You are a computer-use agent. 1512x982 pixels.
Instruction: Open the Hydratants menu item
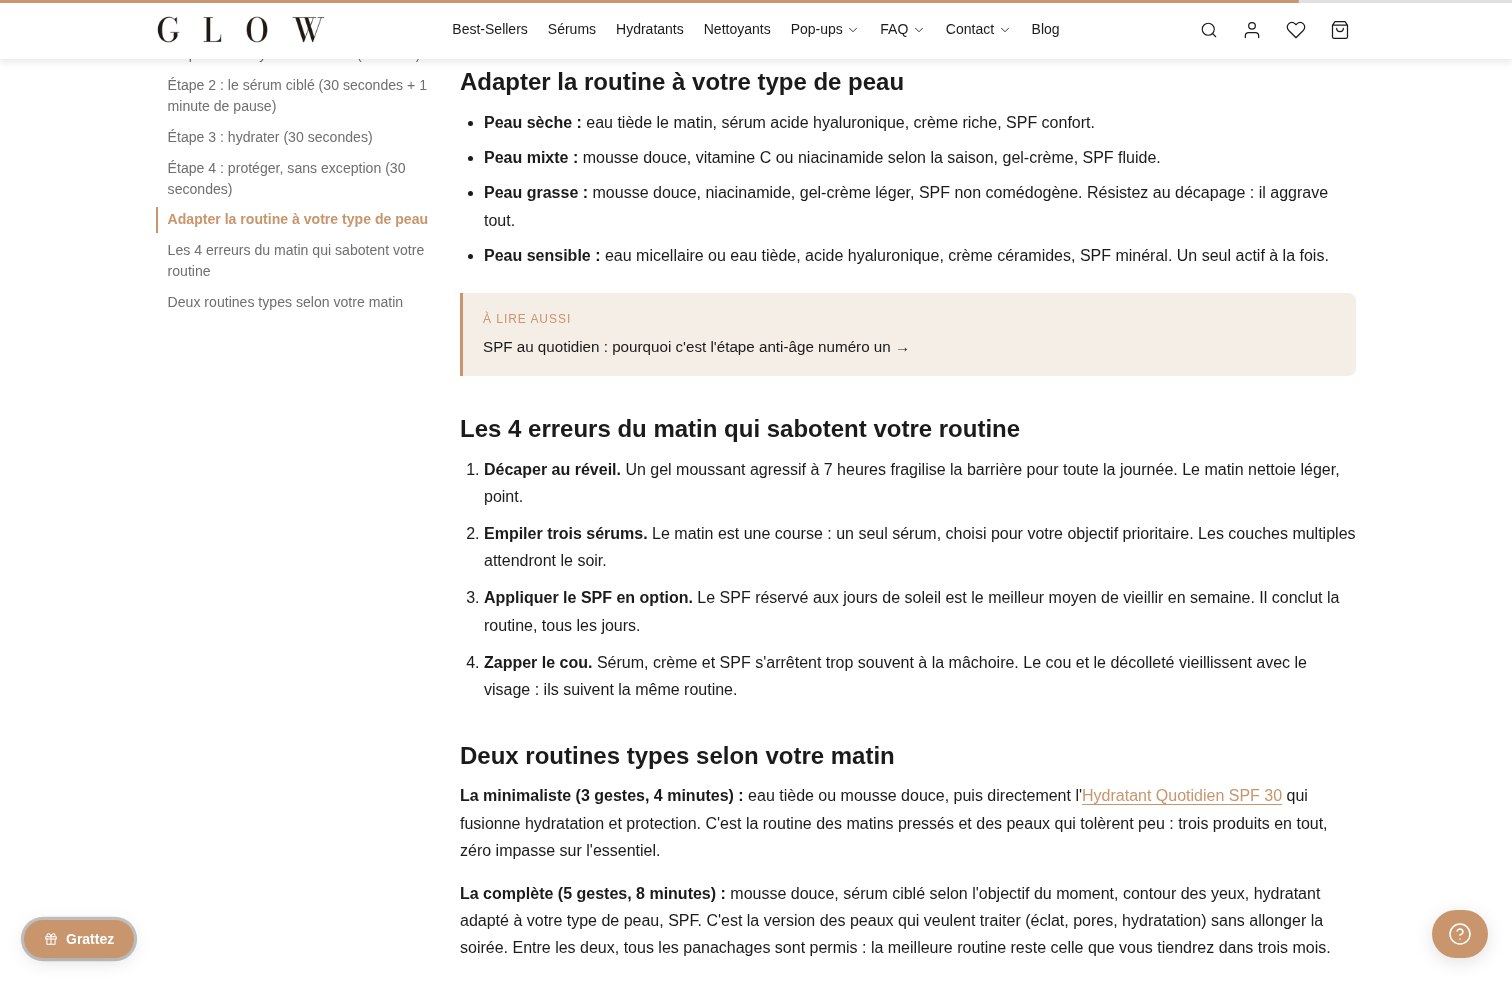(650, 29)
